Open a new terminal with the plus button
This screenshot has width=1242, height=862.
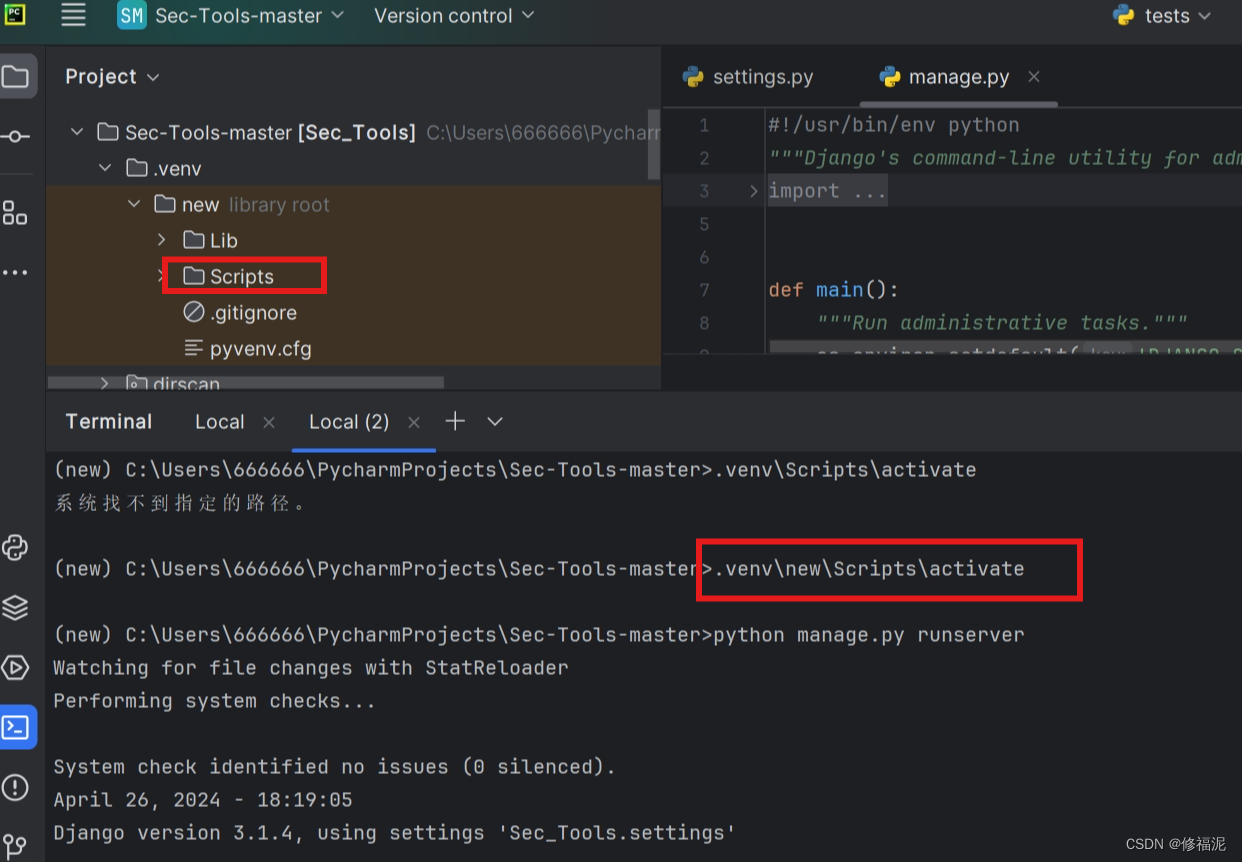click(455, 421)
